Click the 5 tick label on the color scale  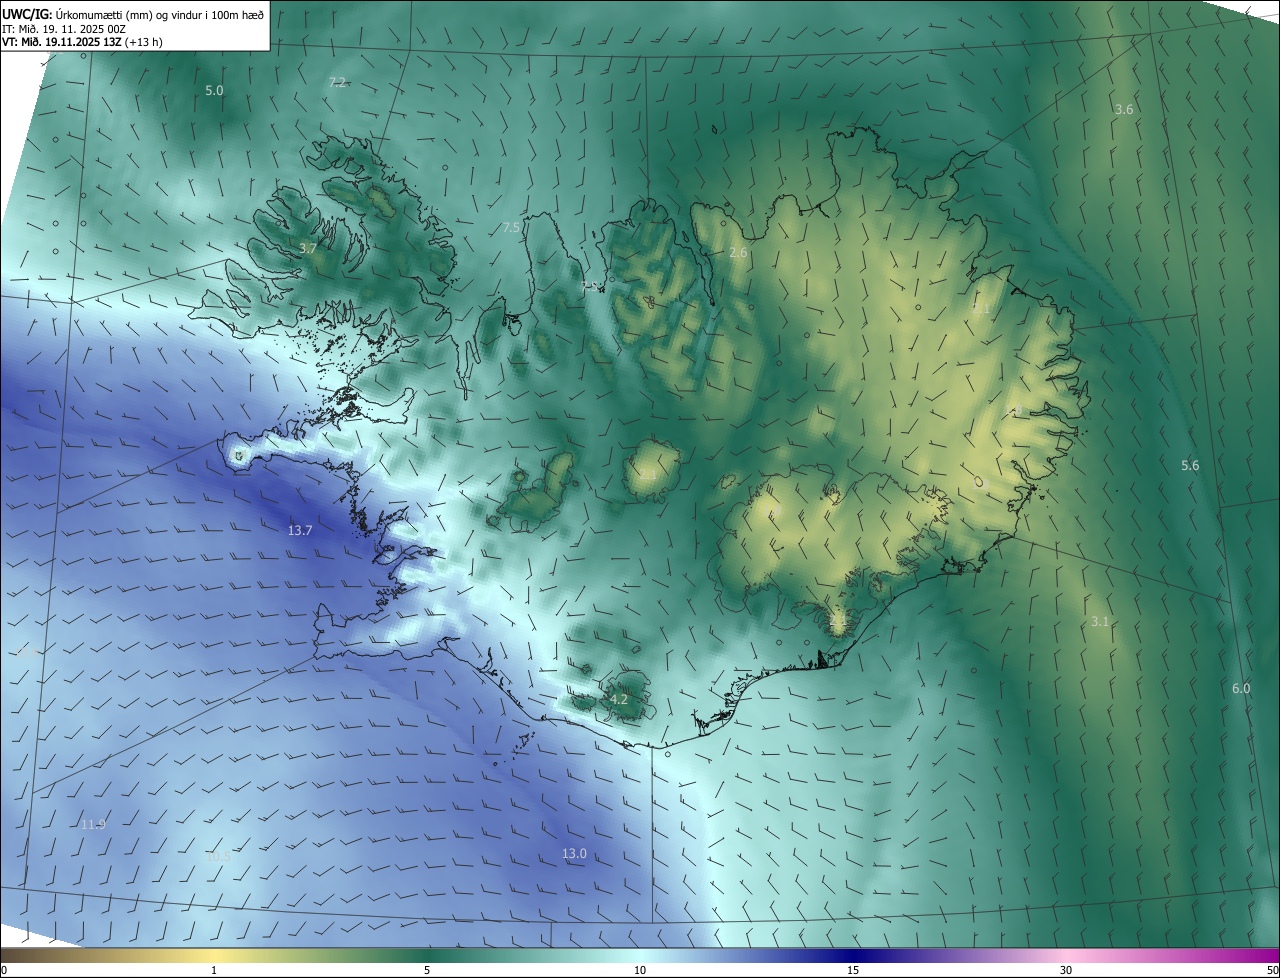click(x=427, y=971)
